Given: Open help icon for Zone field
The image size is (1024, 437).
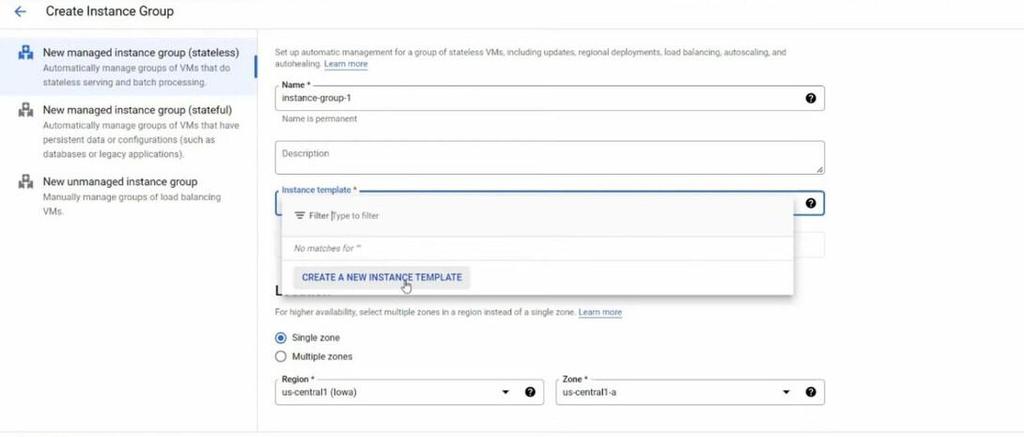Looking at the screenshot, I should point(810,392).
